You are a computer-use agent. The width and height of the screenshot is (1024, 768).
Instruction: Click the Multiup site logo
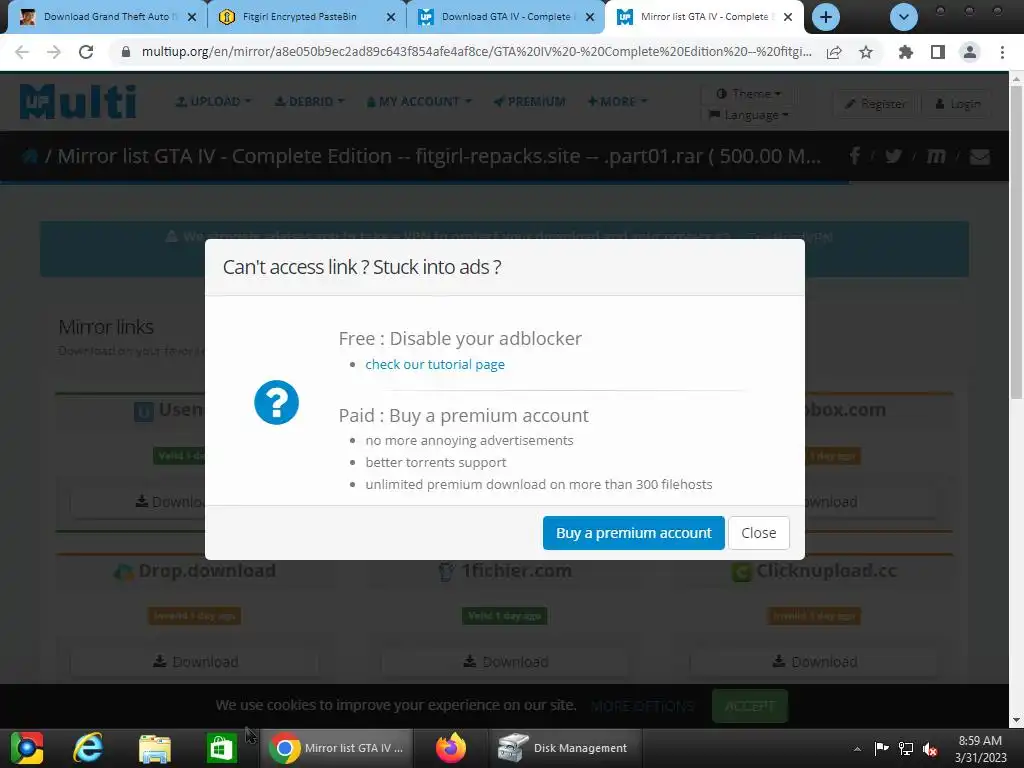(78, 101)
